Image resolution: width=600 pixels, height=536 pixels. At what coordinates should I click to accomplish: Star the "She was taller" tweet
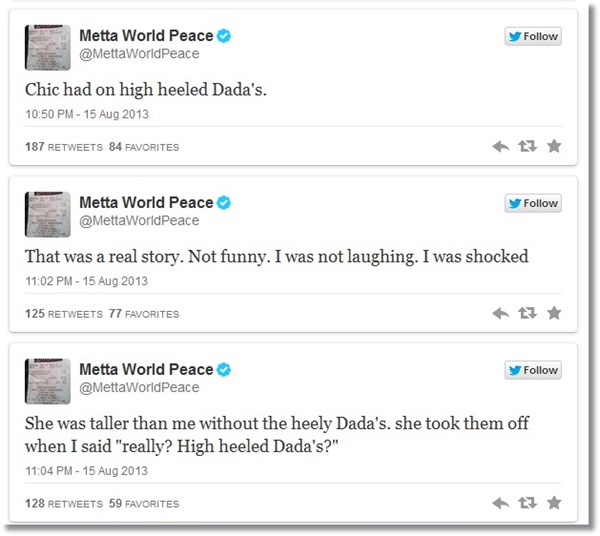click(554, 502)
